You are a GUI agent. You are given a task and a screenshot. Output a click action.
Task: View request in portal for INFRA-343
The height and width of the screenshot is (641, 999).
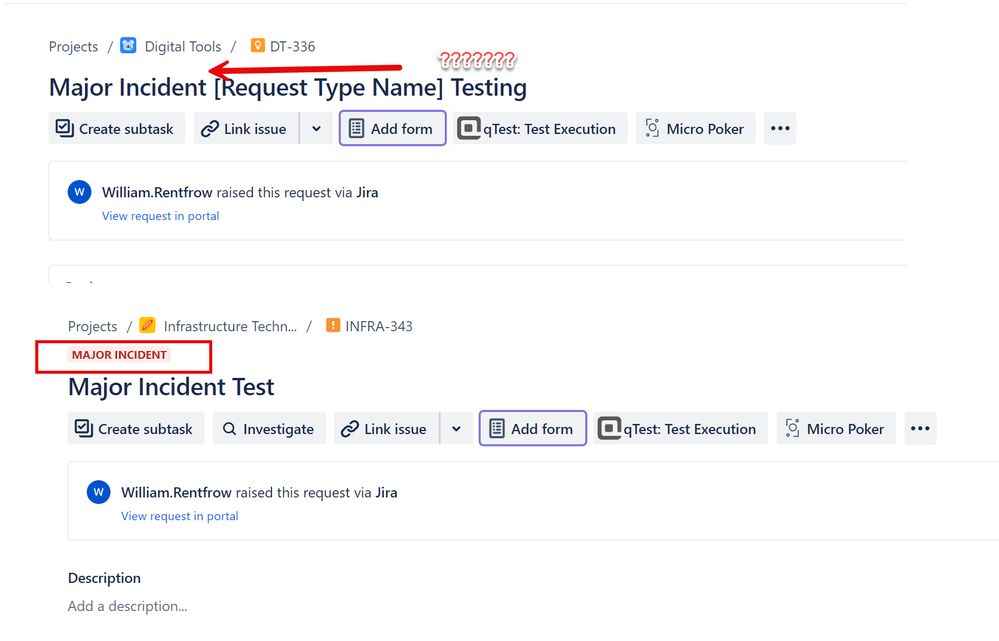(x=180, y=516)
